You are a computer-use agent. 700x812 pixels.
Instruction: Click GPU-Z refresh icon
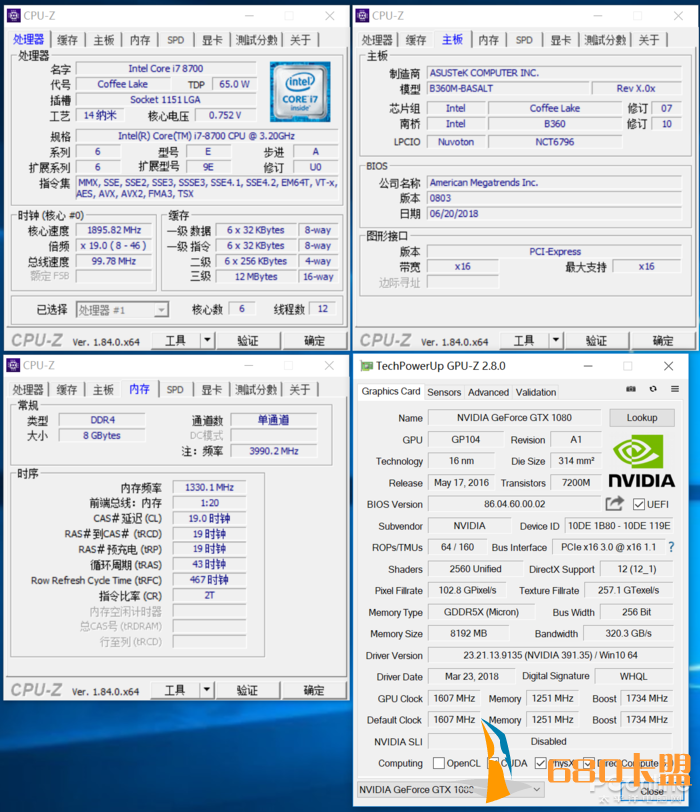(x=653, y=389)
